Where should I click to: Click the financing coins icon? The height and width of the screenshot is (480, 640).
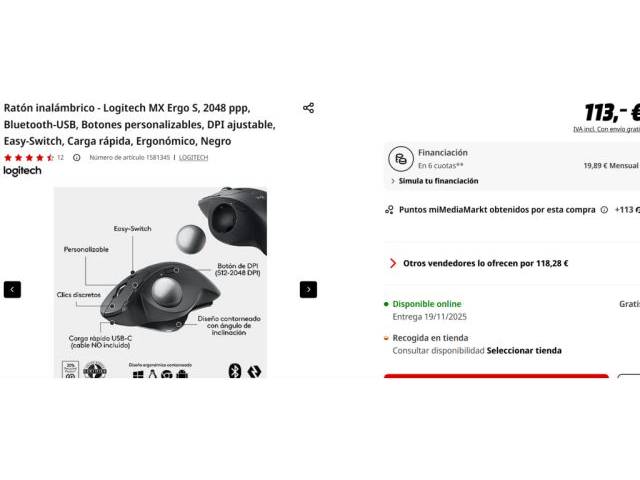(x=400, y=158)
